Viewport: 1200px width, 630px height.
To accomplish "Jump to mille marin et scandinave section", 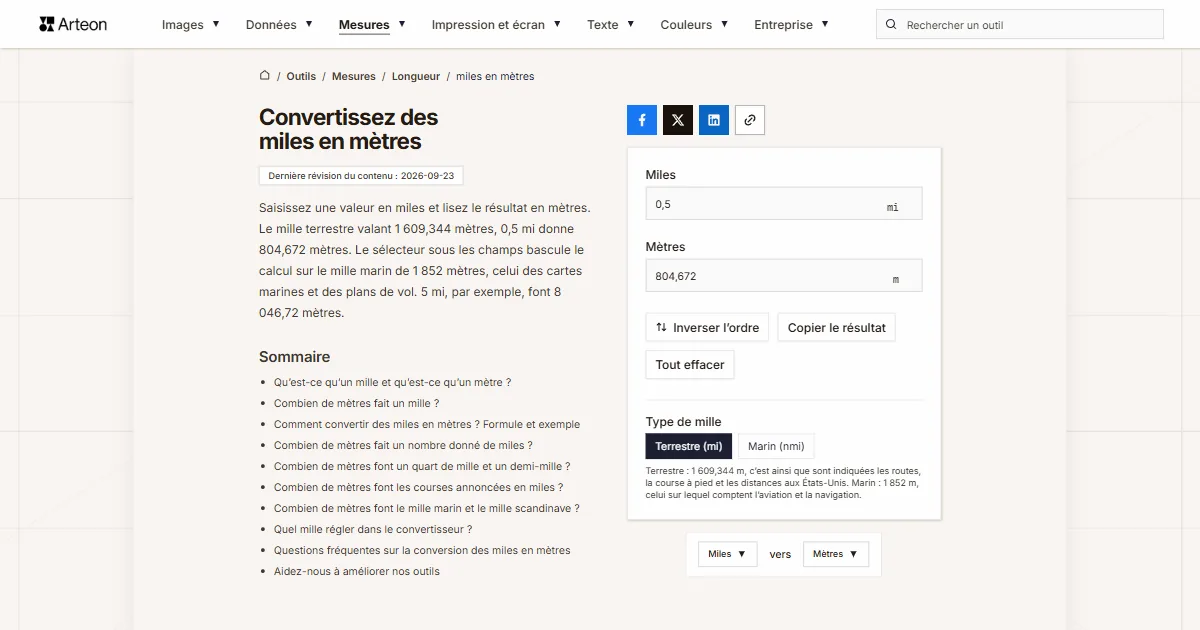I will coord(427,508).
